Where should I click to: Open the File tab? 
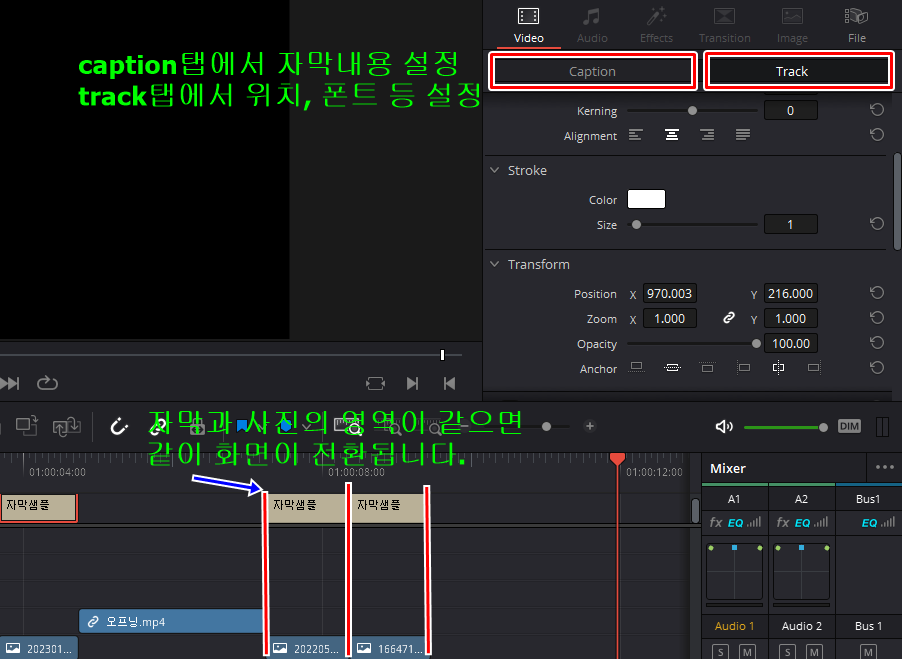pyautogui.click(x=856, y=22)
